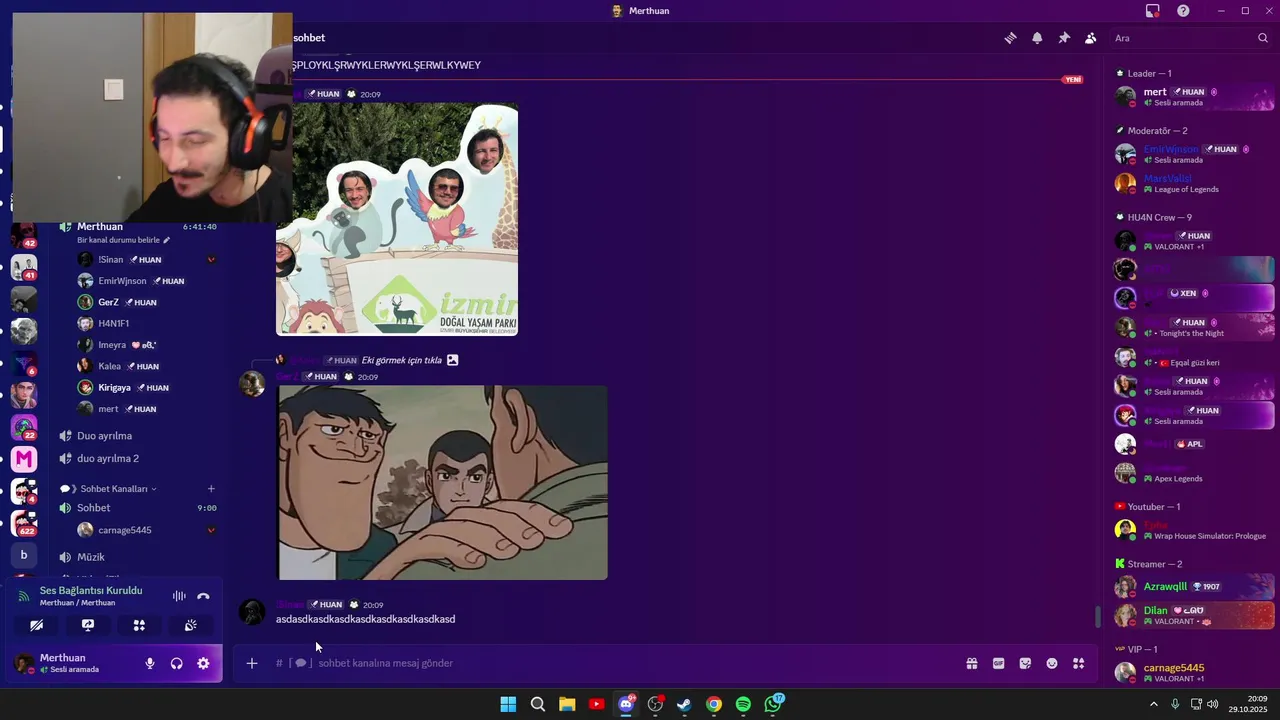Share your screen in voice panel
Image resolution: width=1280 pixels, height=720 pixels.
88,625
